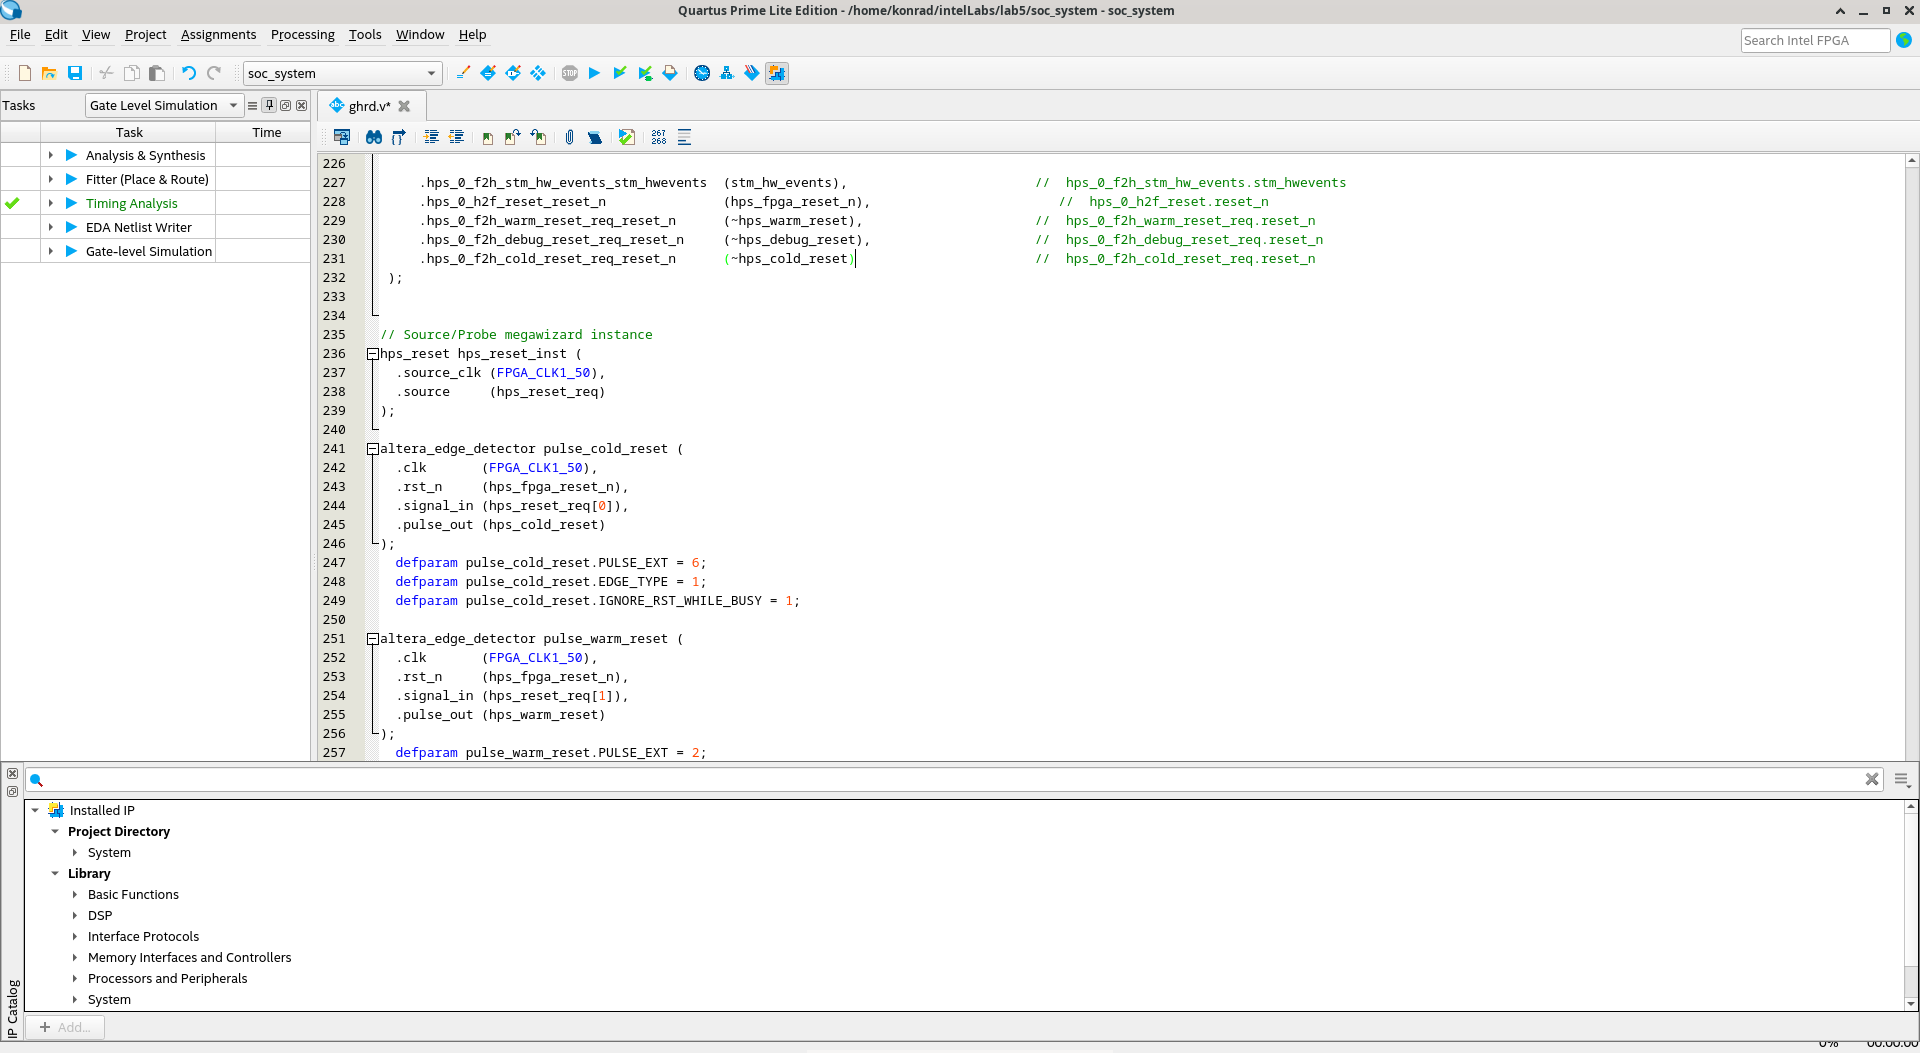Open Find with binoculars icon
Image resolution: width=1920 pixels, height=1053 pixels.
pos(374,137)
